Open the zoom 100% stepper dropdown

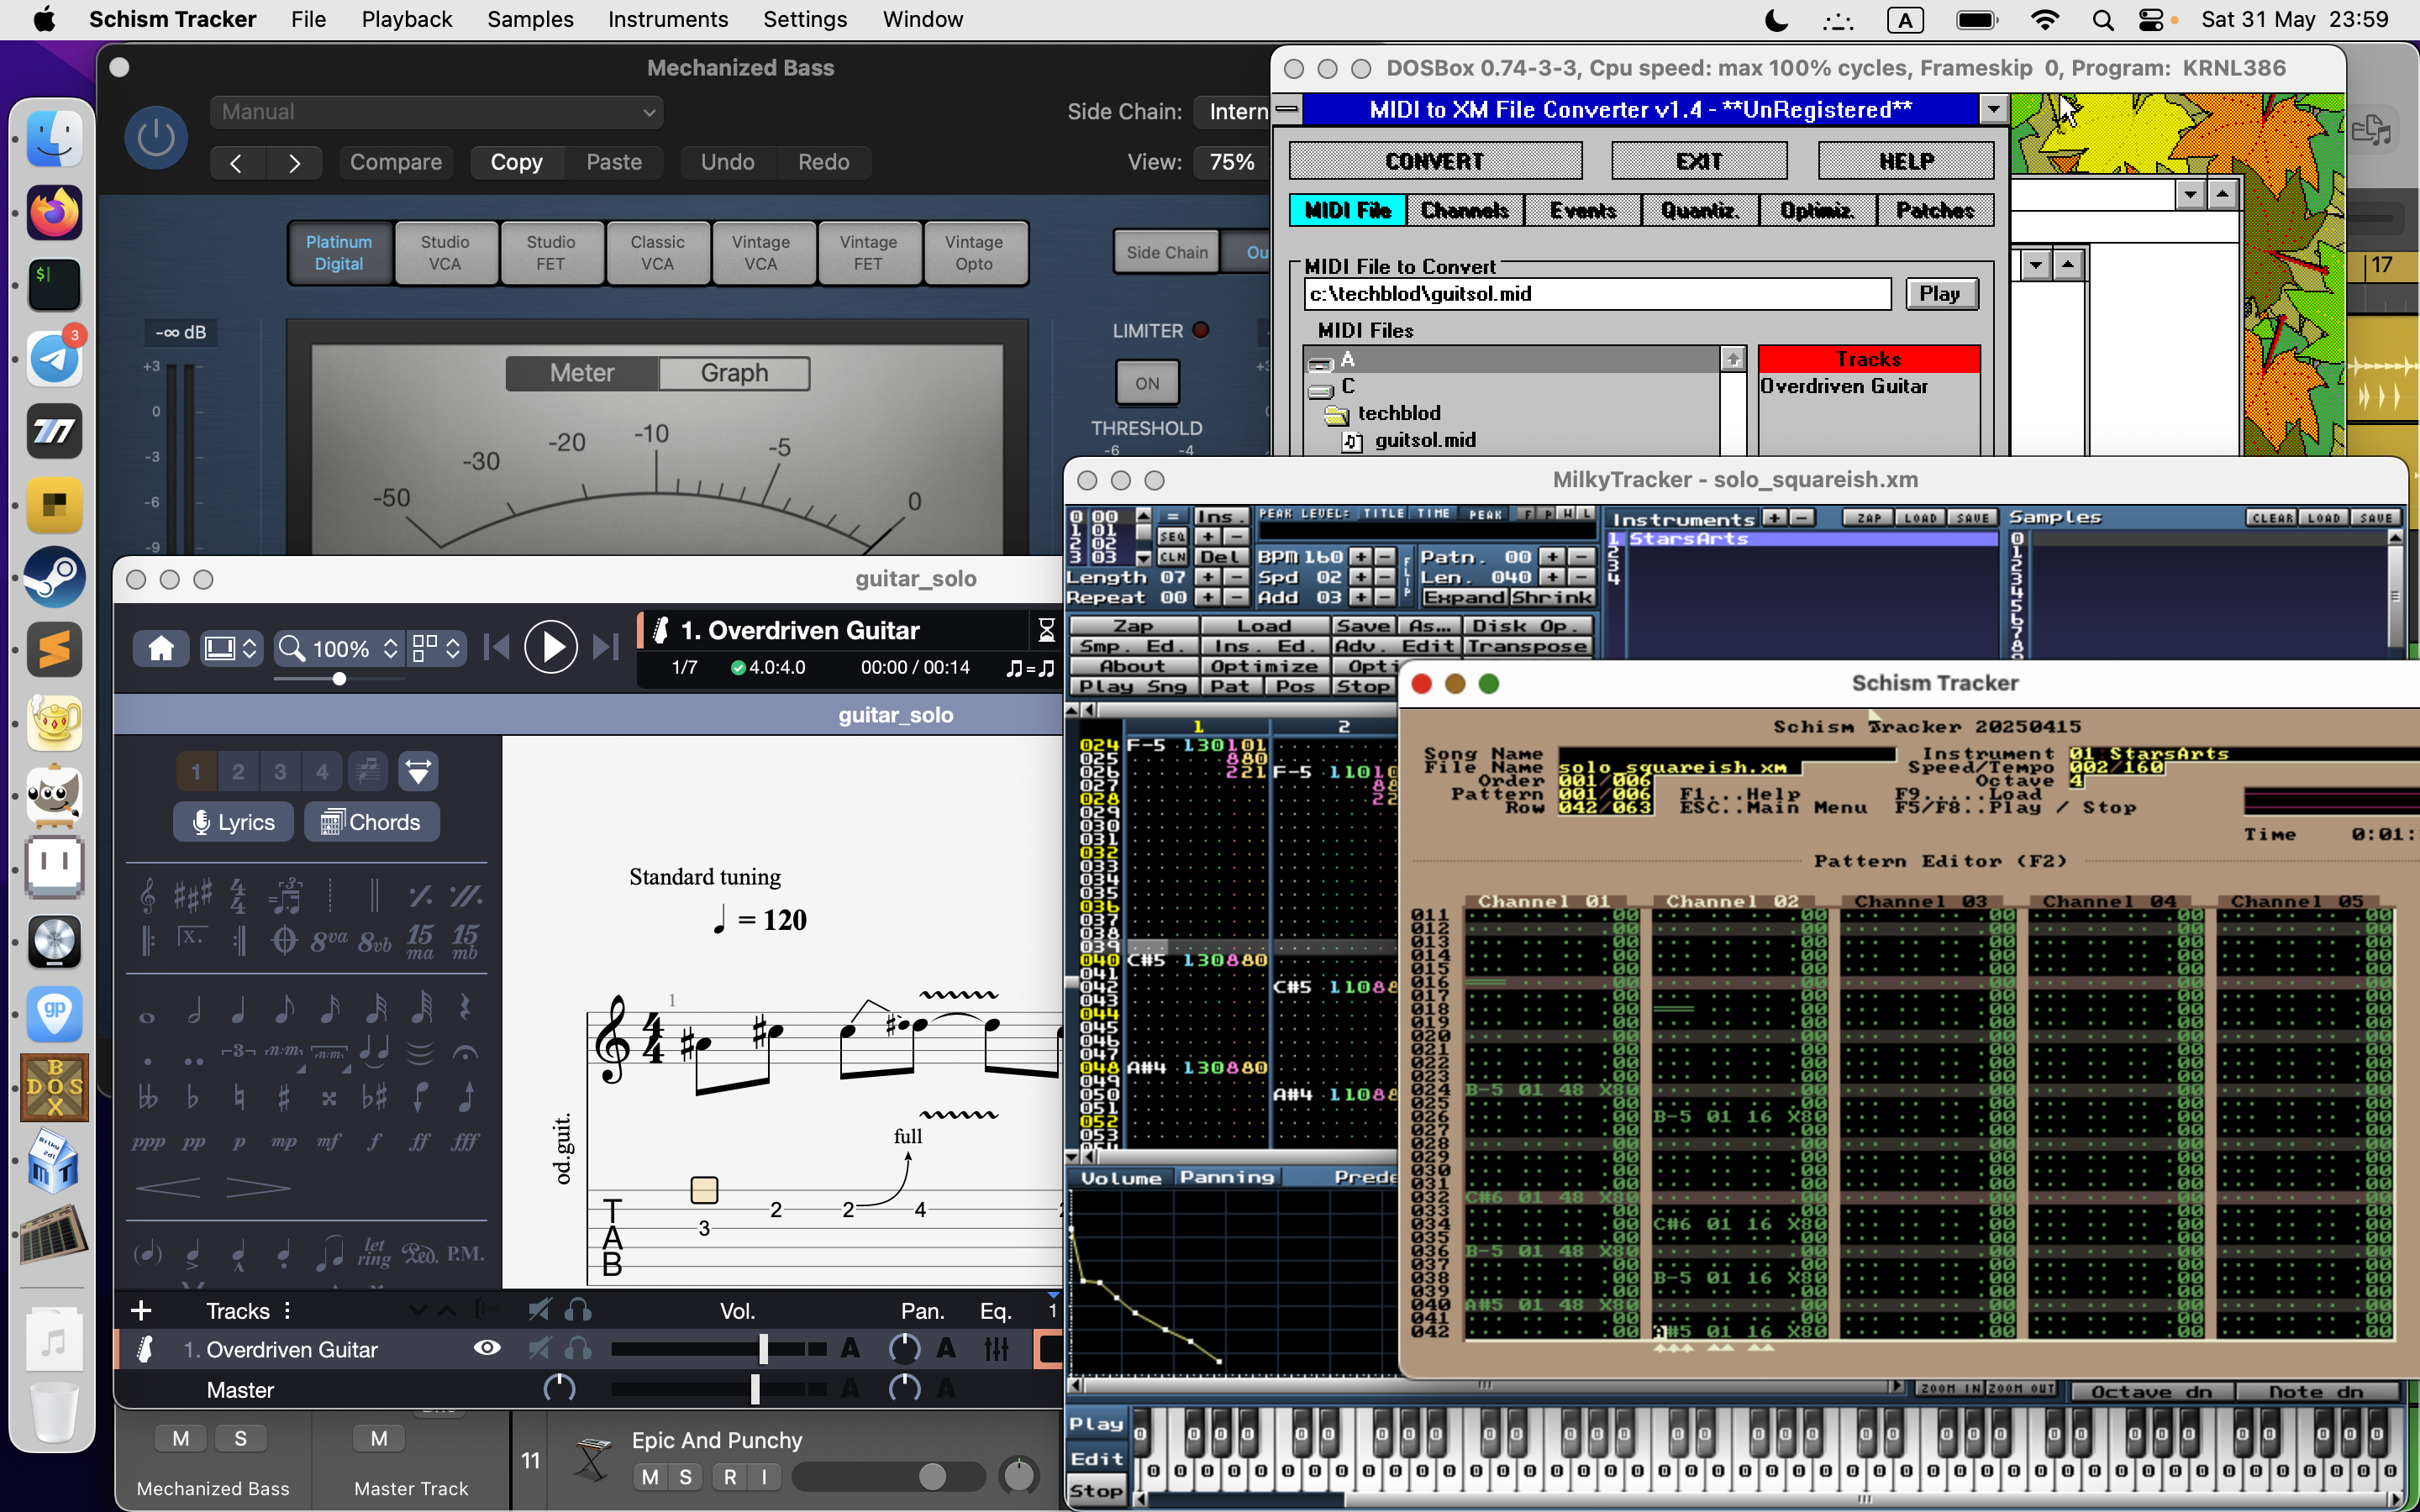pos(390,648)
